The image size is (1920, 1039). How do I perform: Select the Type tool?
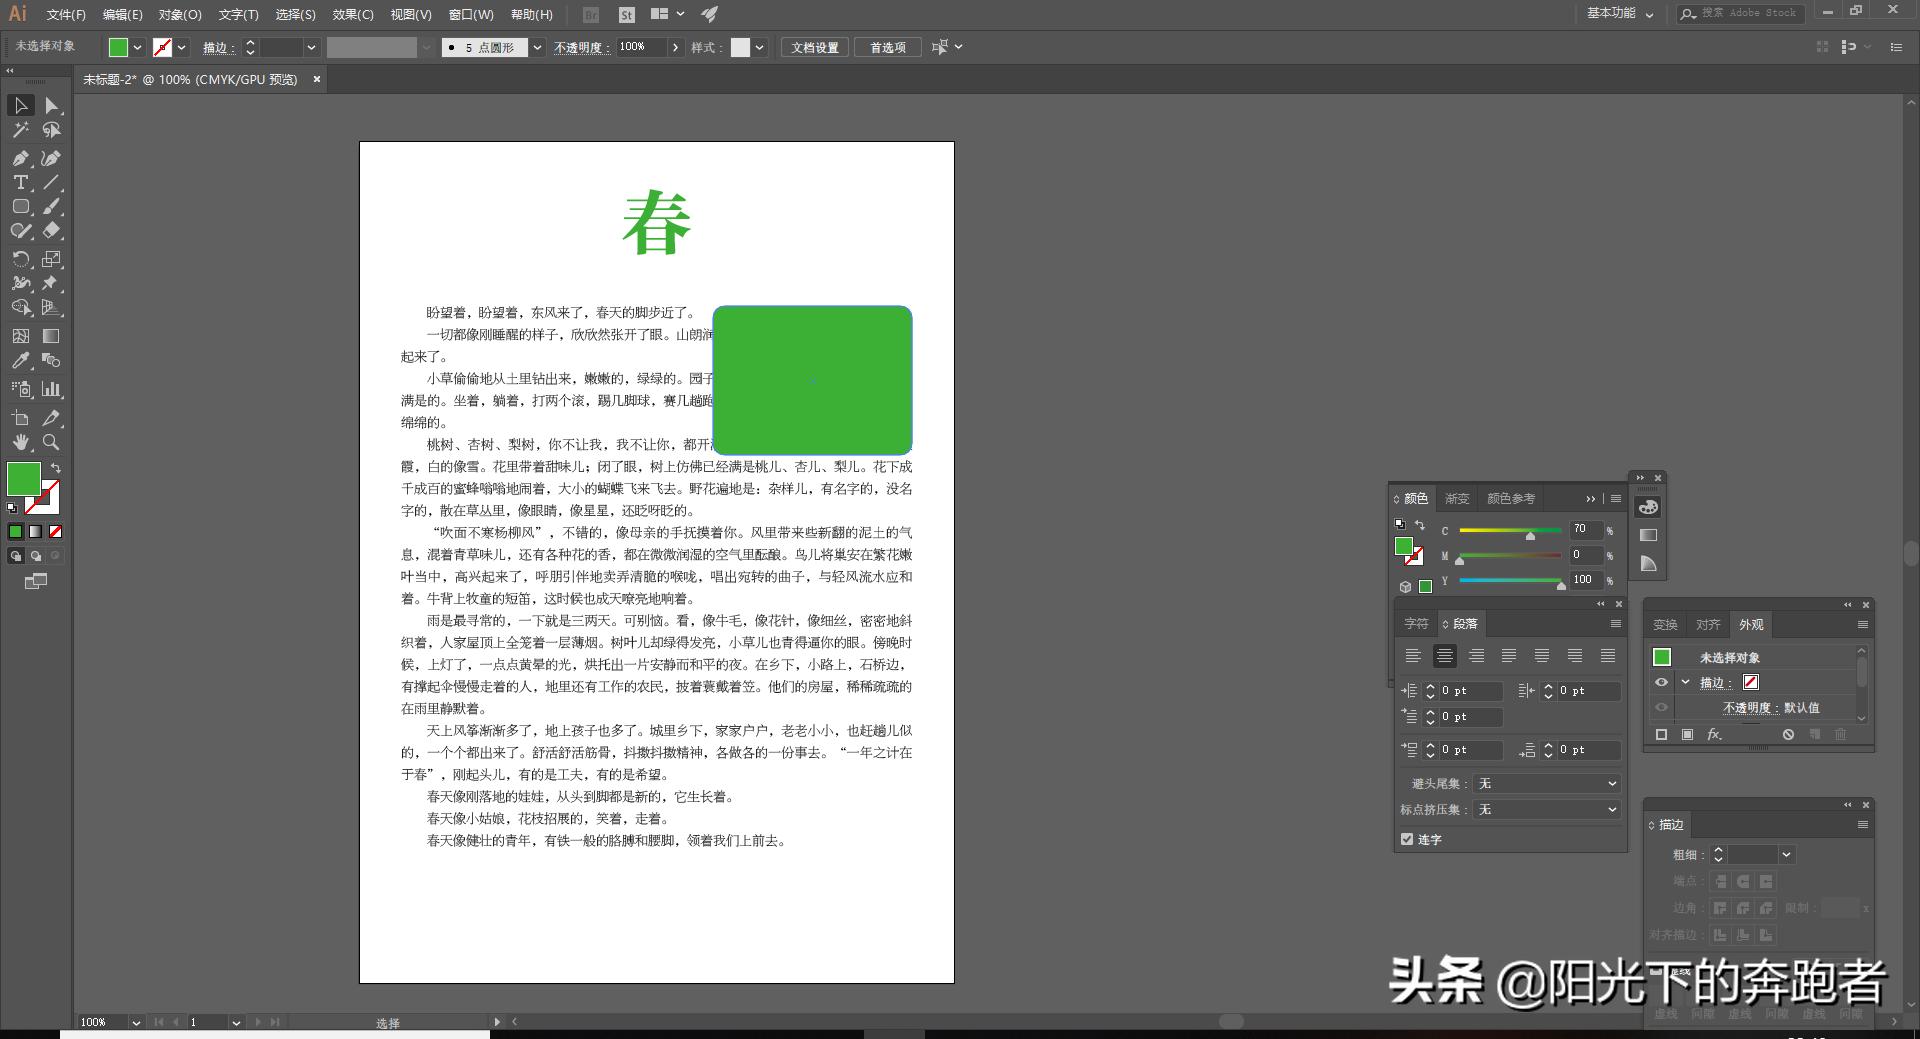20,182
